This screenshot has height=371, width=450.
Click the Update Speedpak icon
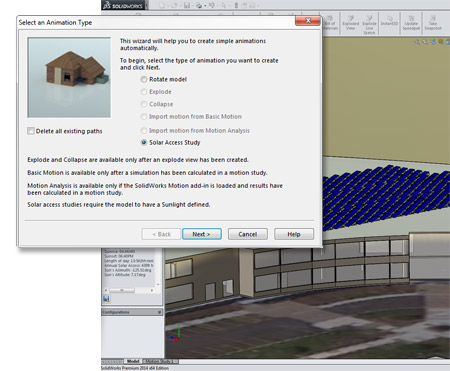[411, 23]
